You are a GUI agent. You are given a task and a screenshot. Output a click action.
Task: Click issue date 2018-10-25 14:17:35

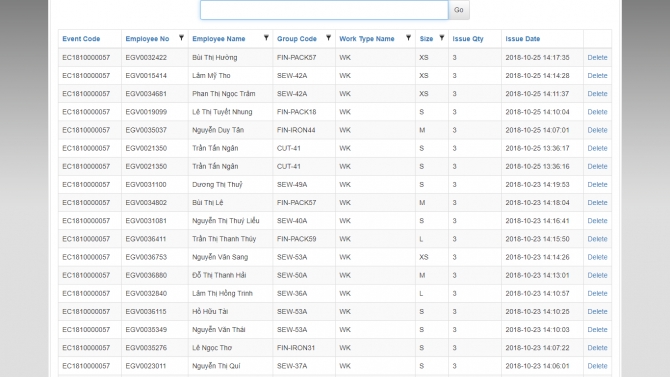click(x=538, y=57)
